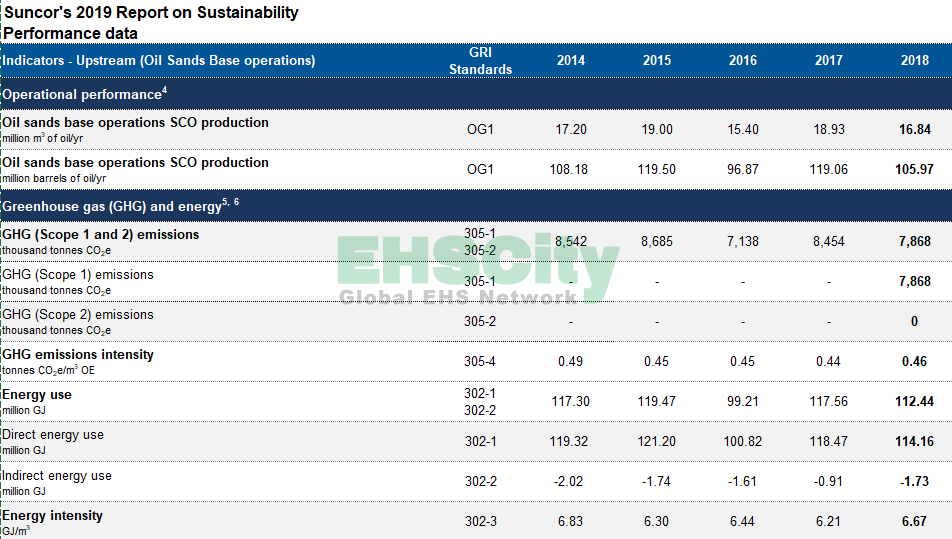
Task: Select the Energy intensity 2018 value 6.67
Action: pos(914,521)
